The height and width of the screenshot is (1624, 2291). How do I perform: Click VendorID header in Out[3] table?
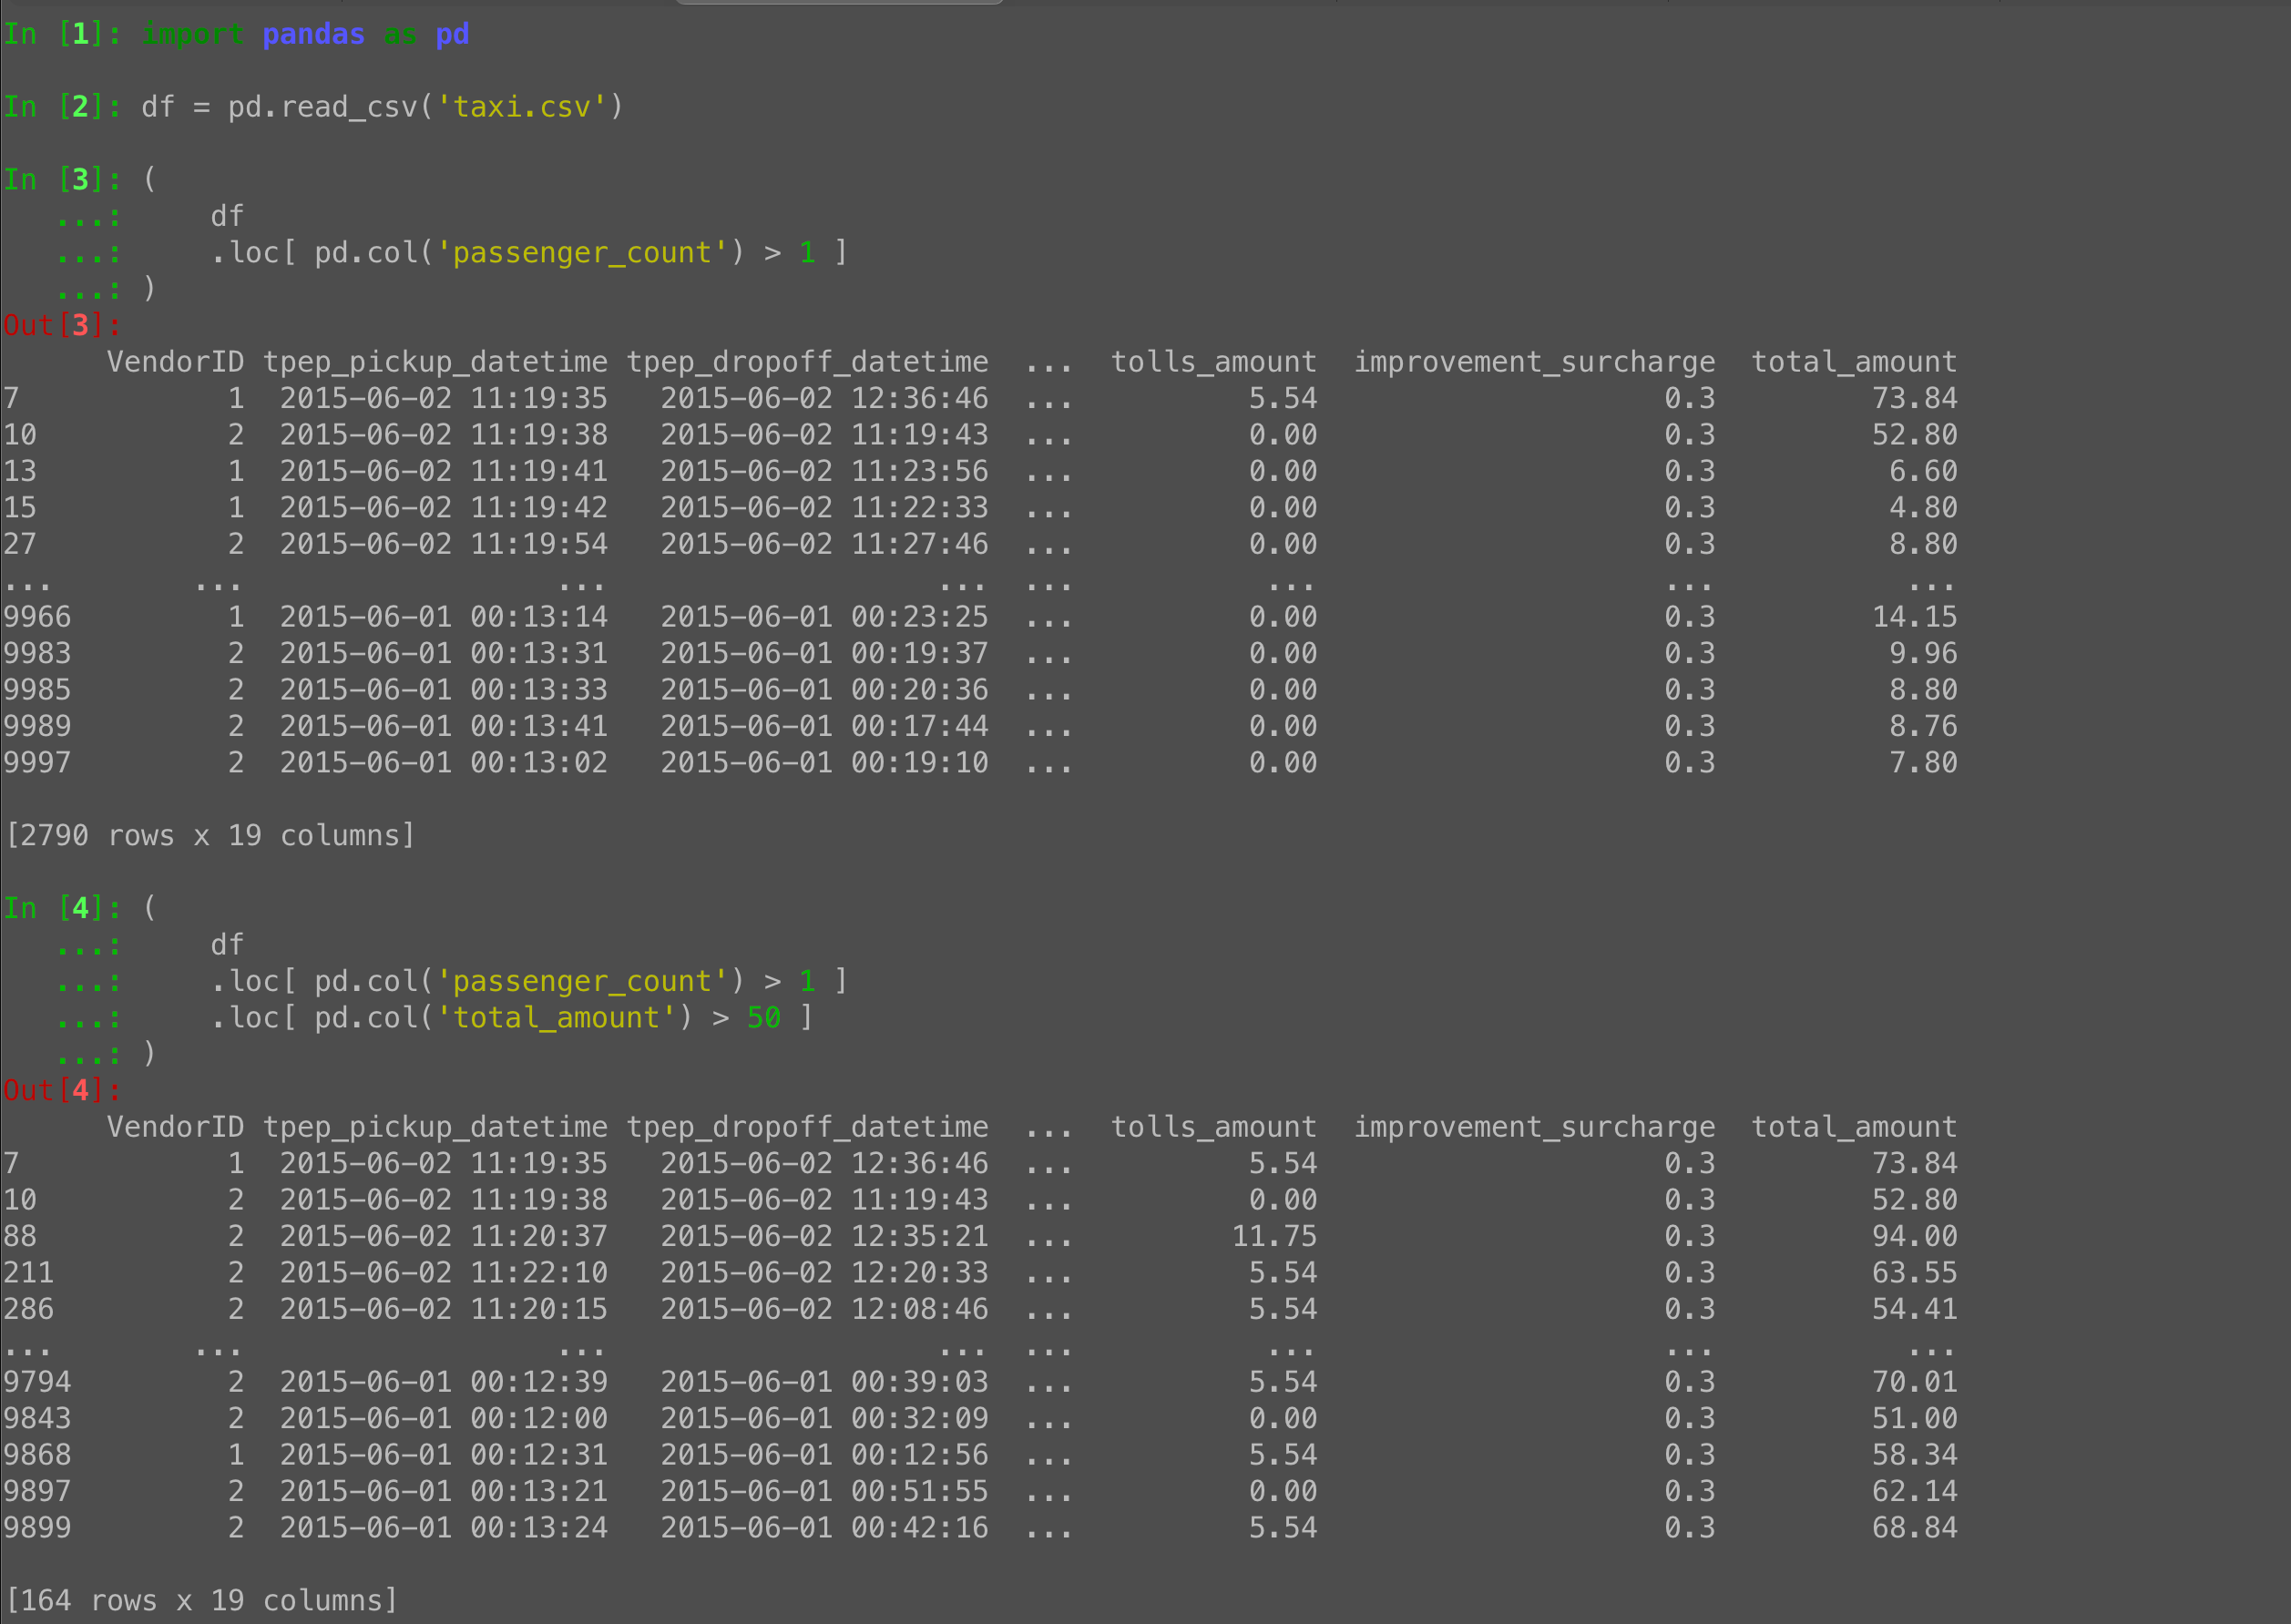pos(175,362)
